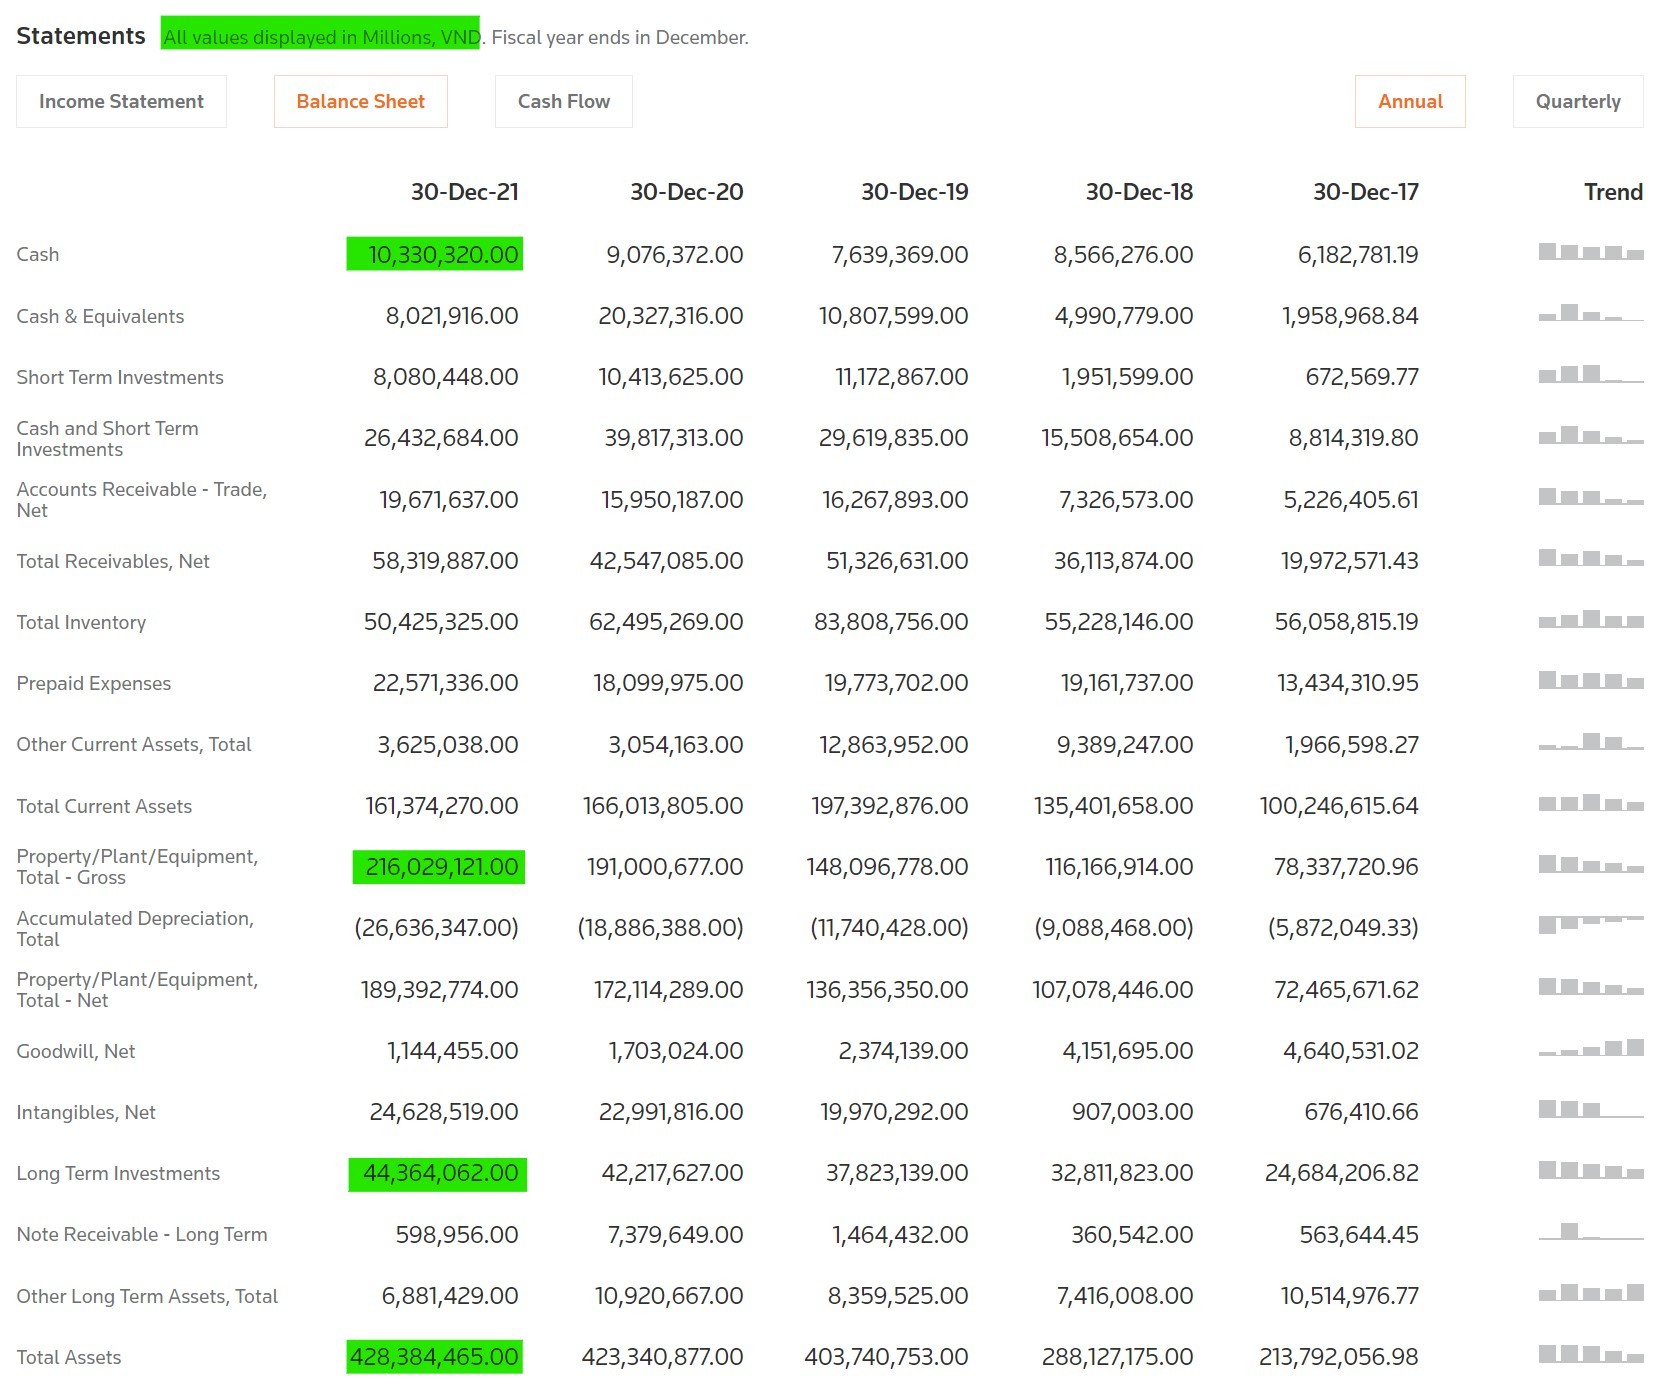This screenshot has height=1384, width=1675.
Task: Click the Intangibles, Net trend sparkline
Action: (x=1590, y=1110)
